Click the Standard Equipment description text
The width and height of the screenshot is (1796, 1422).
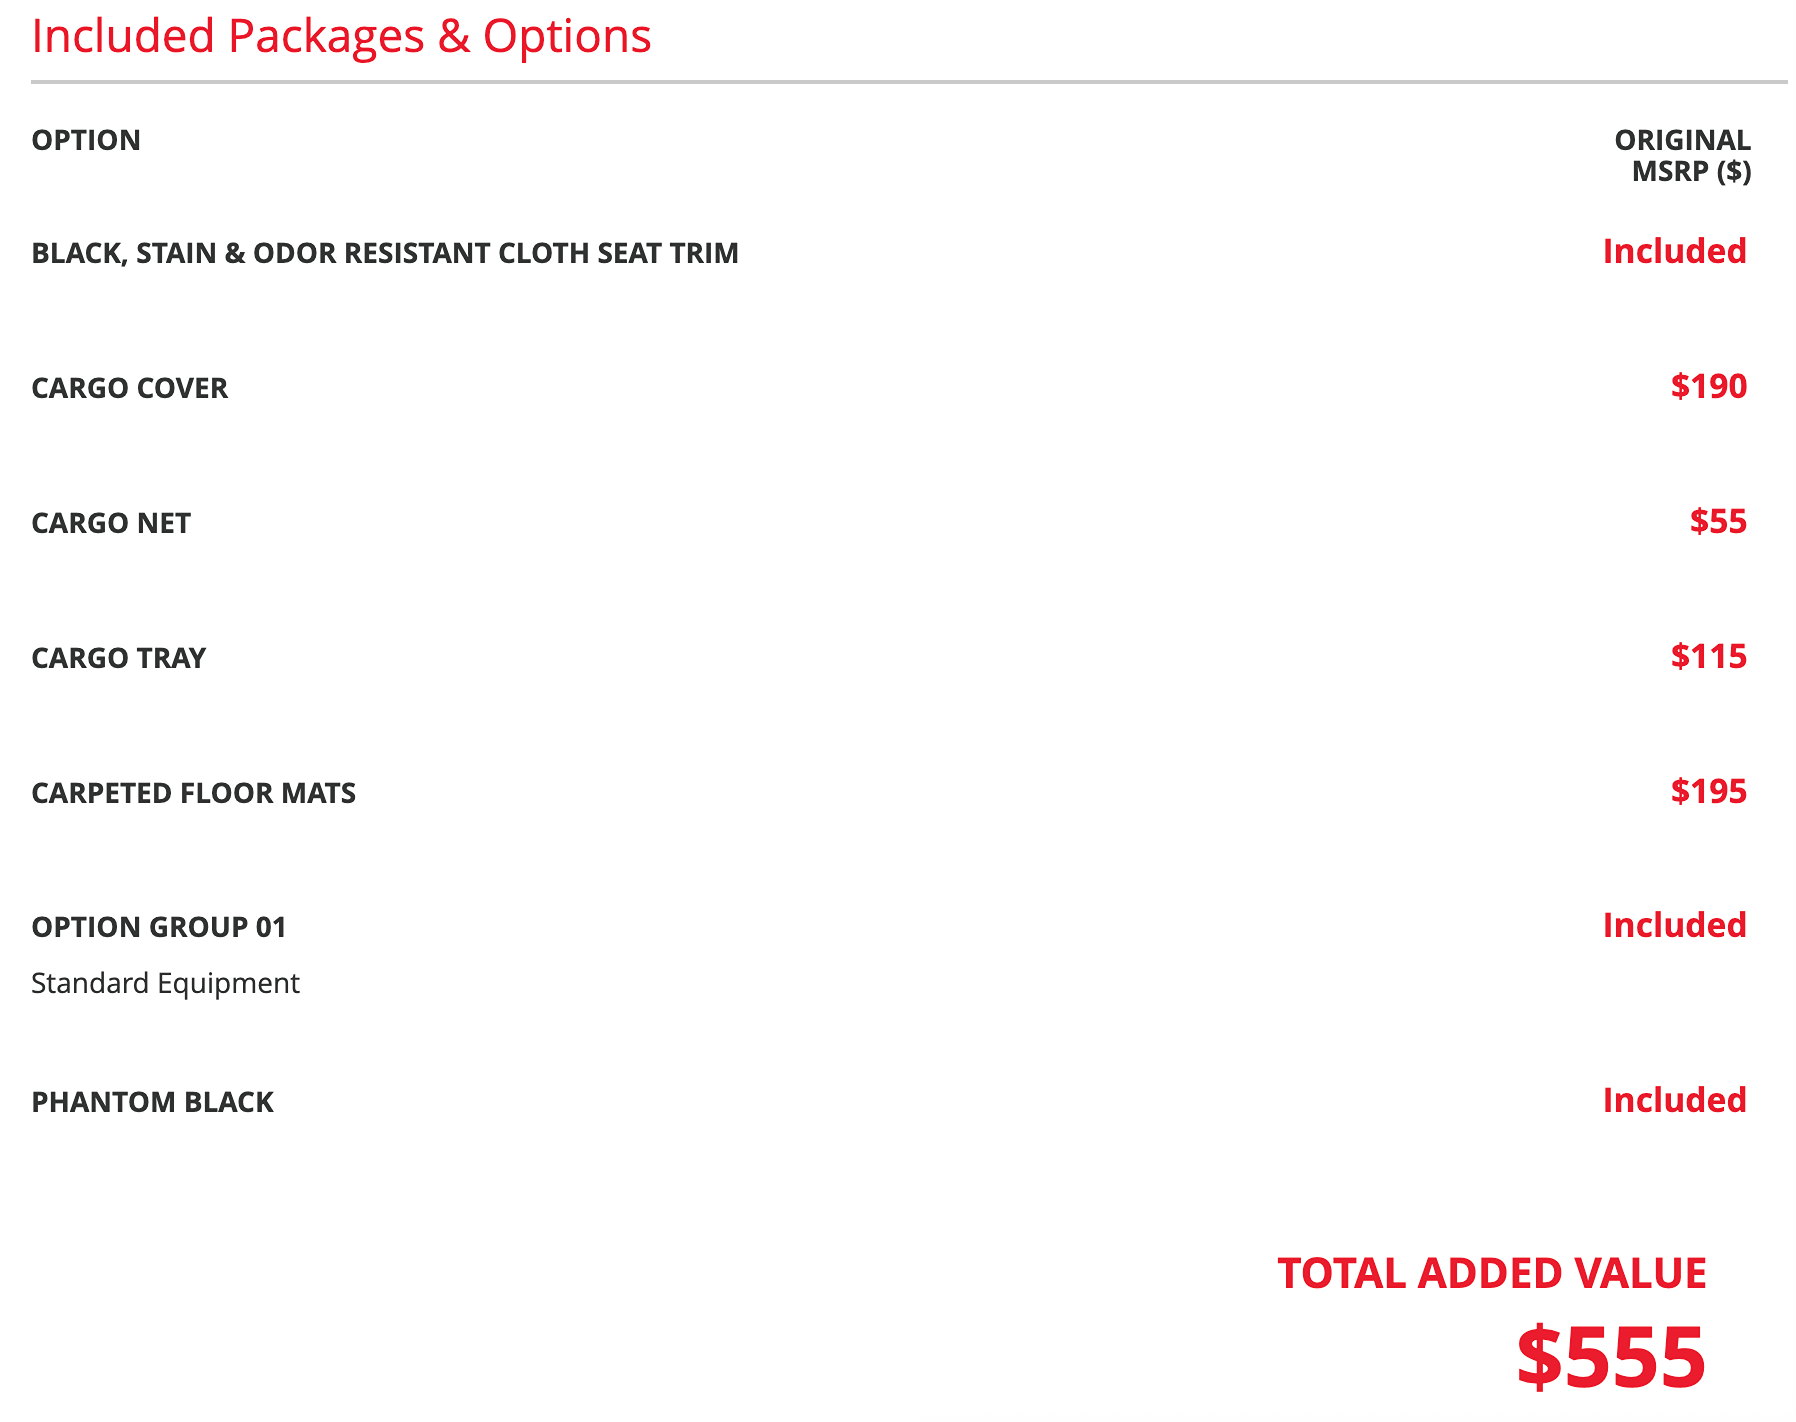point(165,984)
